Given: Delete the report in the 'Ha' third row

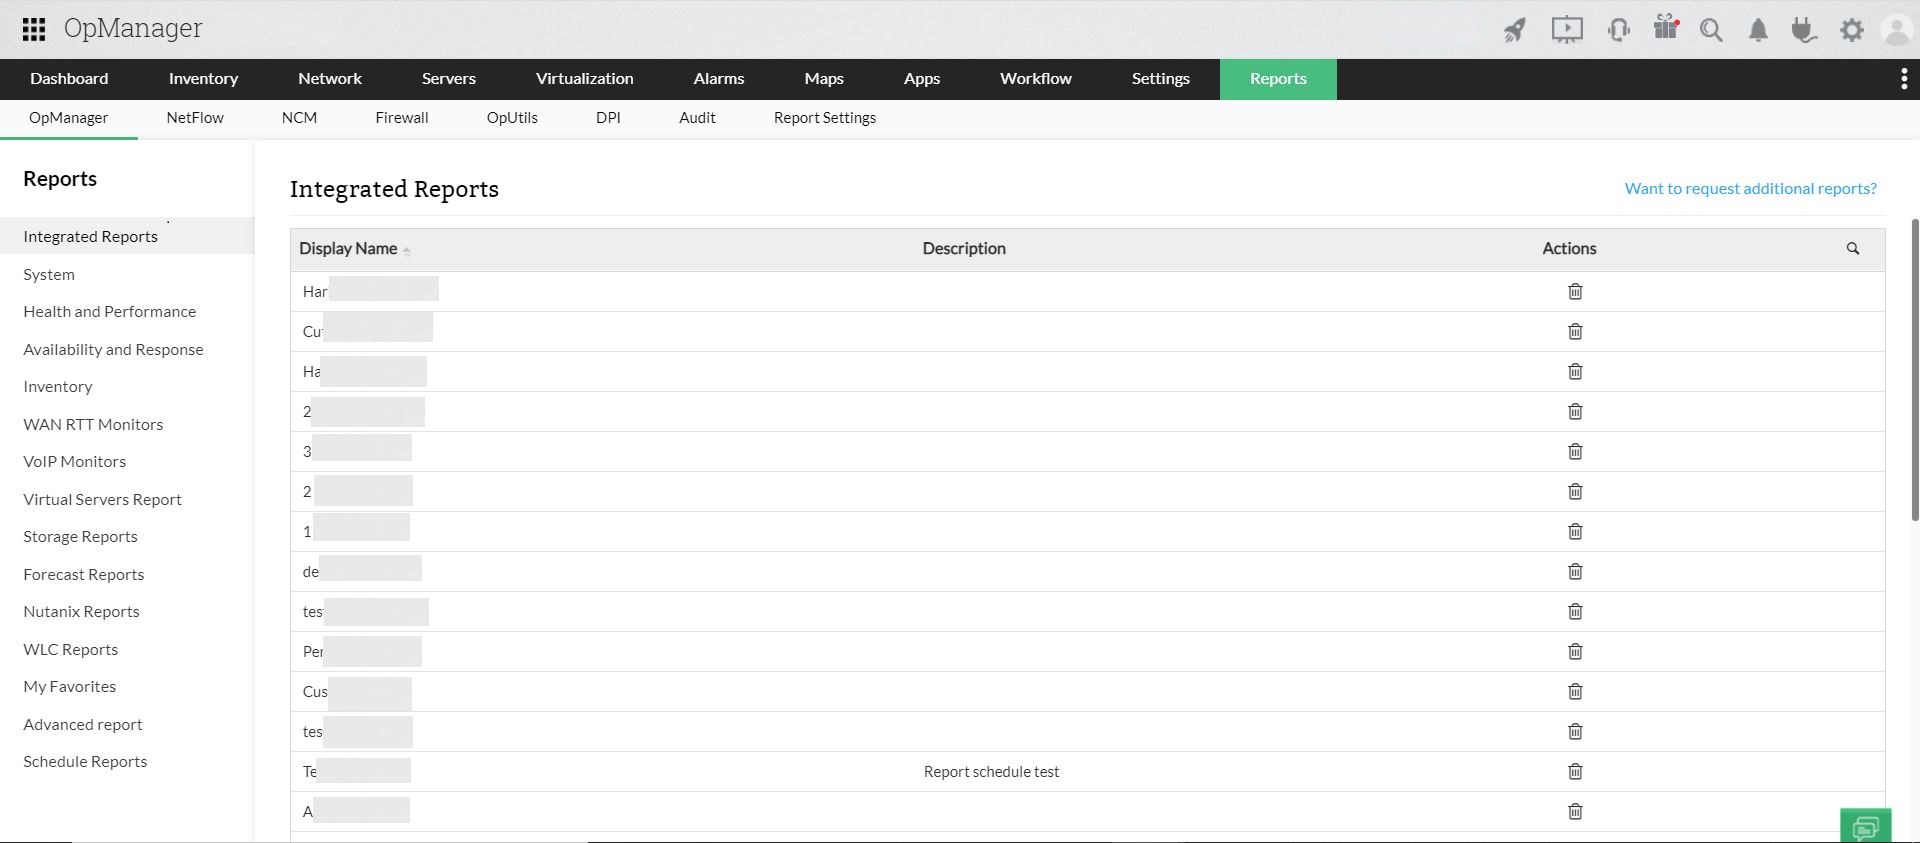Looking at the screenshot, I should pyautogui.click(x=1575, y=372).
